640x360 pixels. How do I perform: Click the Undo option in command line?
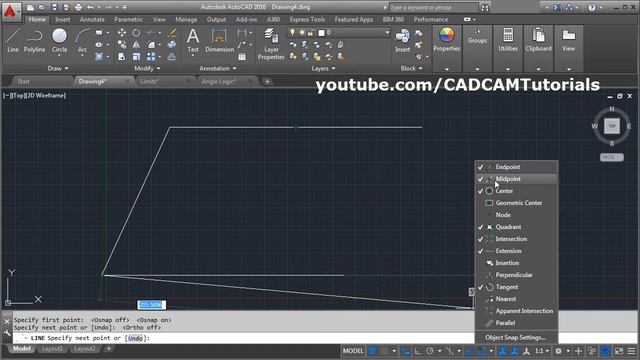pyautogui.click(x=136, y=338)
